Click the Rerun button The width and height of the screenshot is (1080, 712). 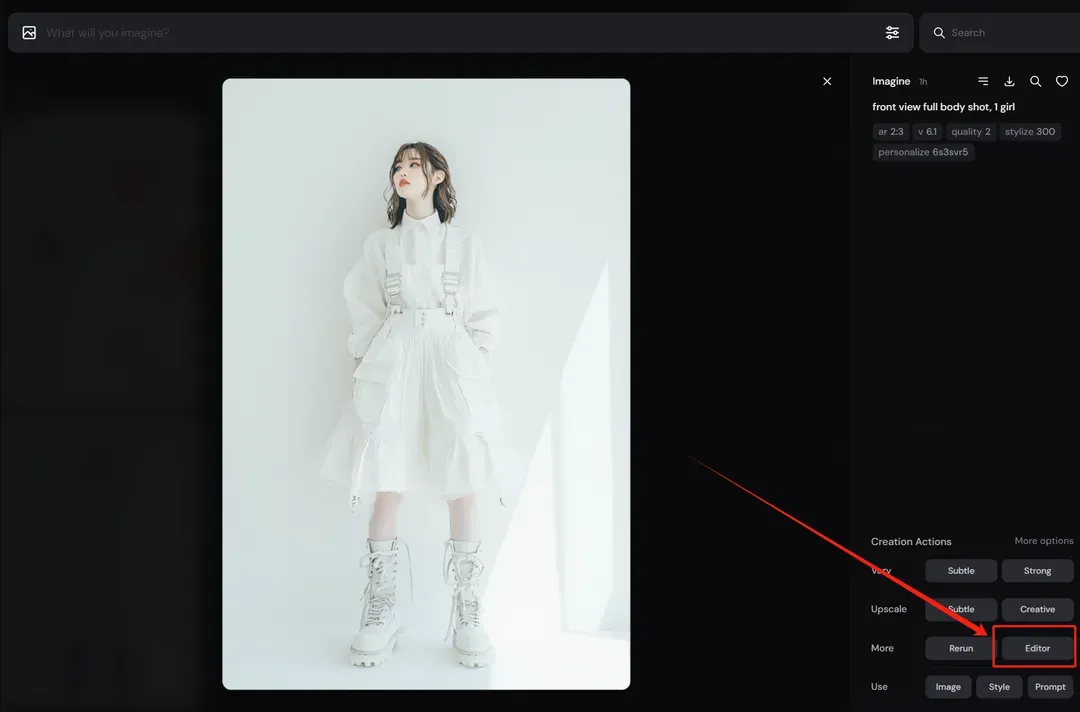point(961,648)
